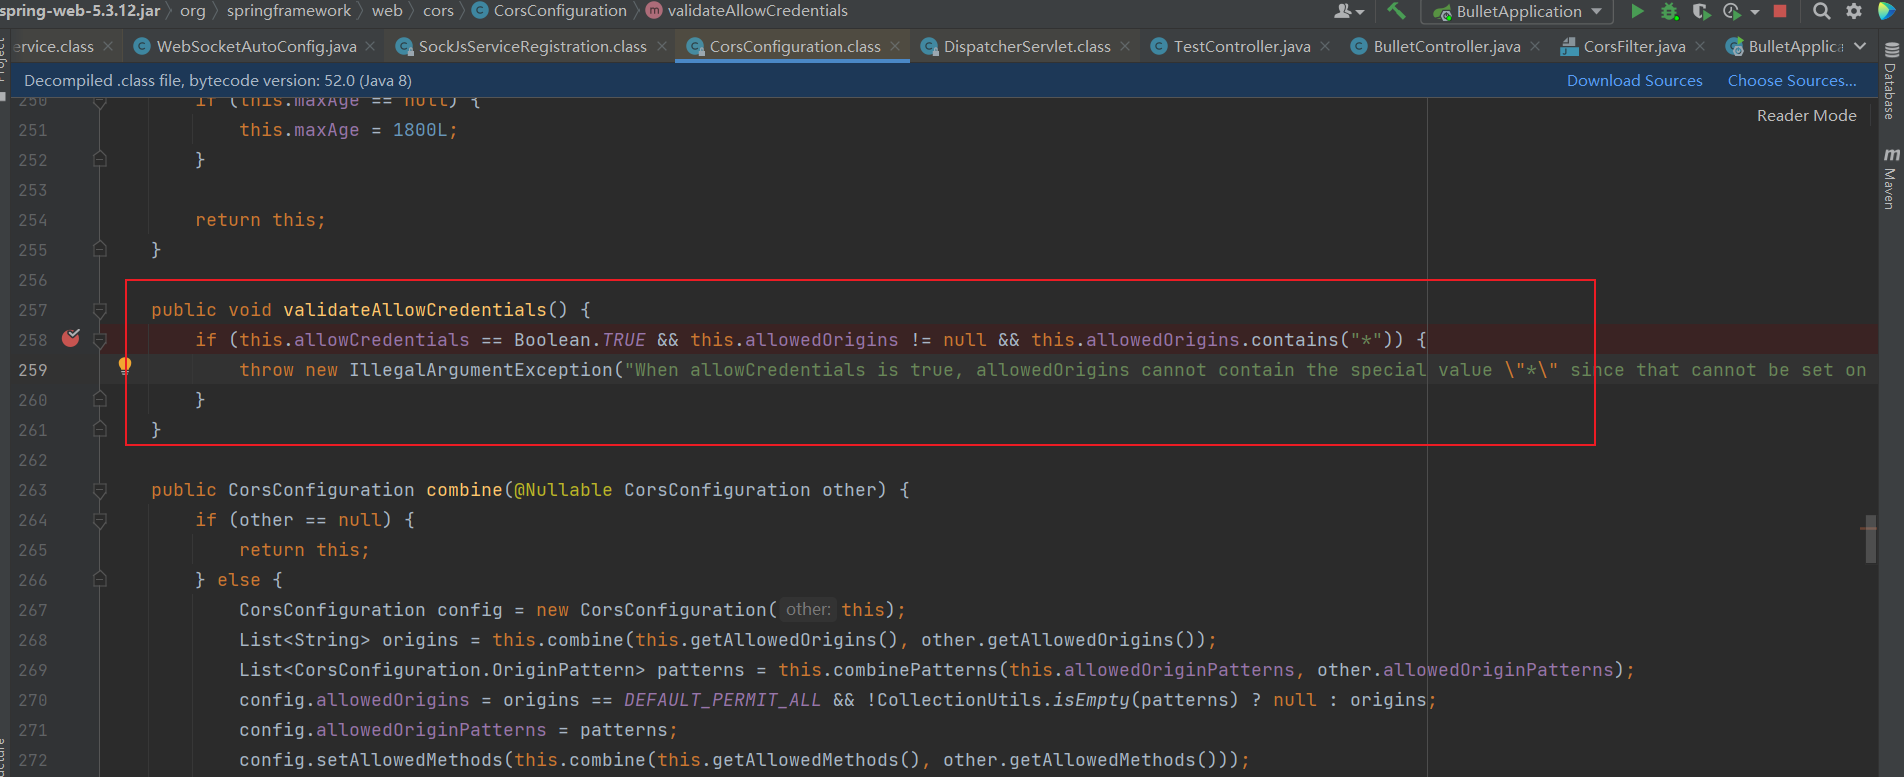
Task: Close the CorsFilter.java tab
Action: [x=1700, y=46]
